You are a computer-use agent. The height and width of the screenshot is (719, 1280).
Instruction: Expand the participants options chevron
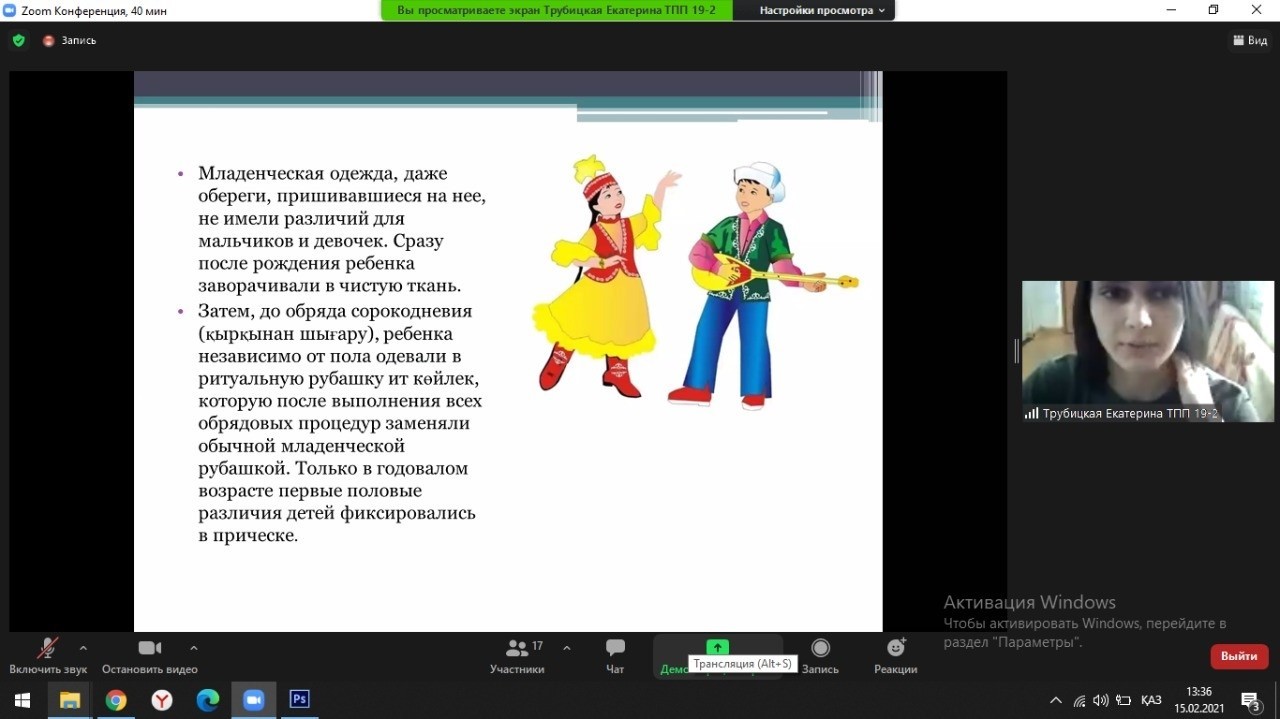coord(567,647)
